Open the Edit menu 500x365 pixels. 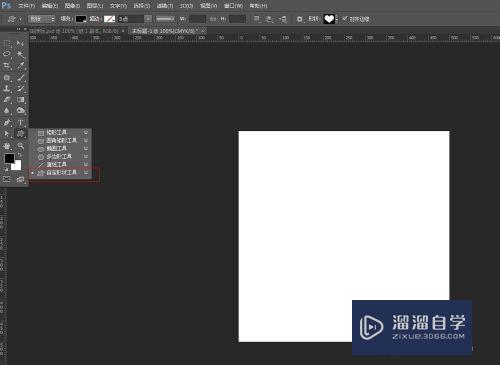(x=50, y=6)
